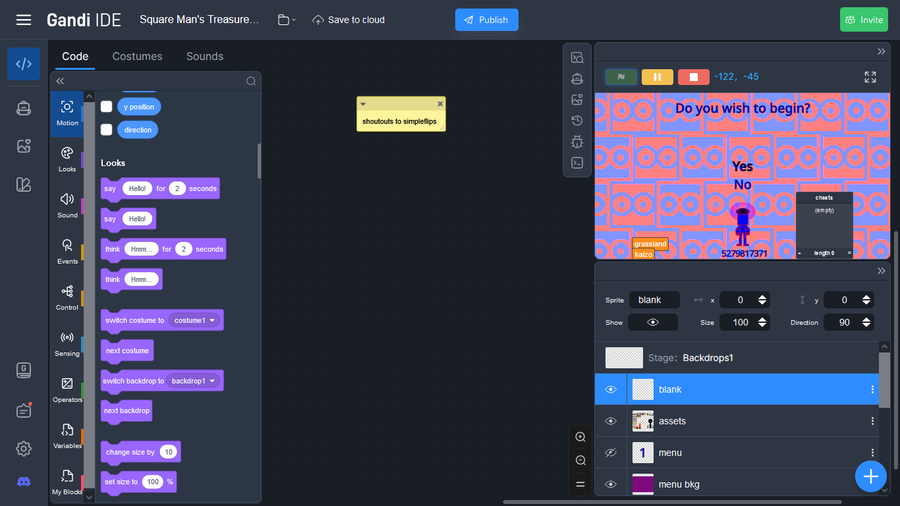Close the yellow comment note
The width and height of the screenshot is (900, 506).
click(x=440, y=104)
